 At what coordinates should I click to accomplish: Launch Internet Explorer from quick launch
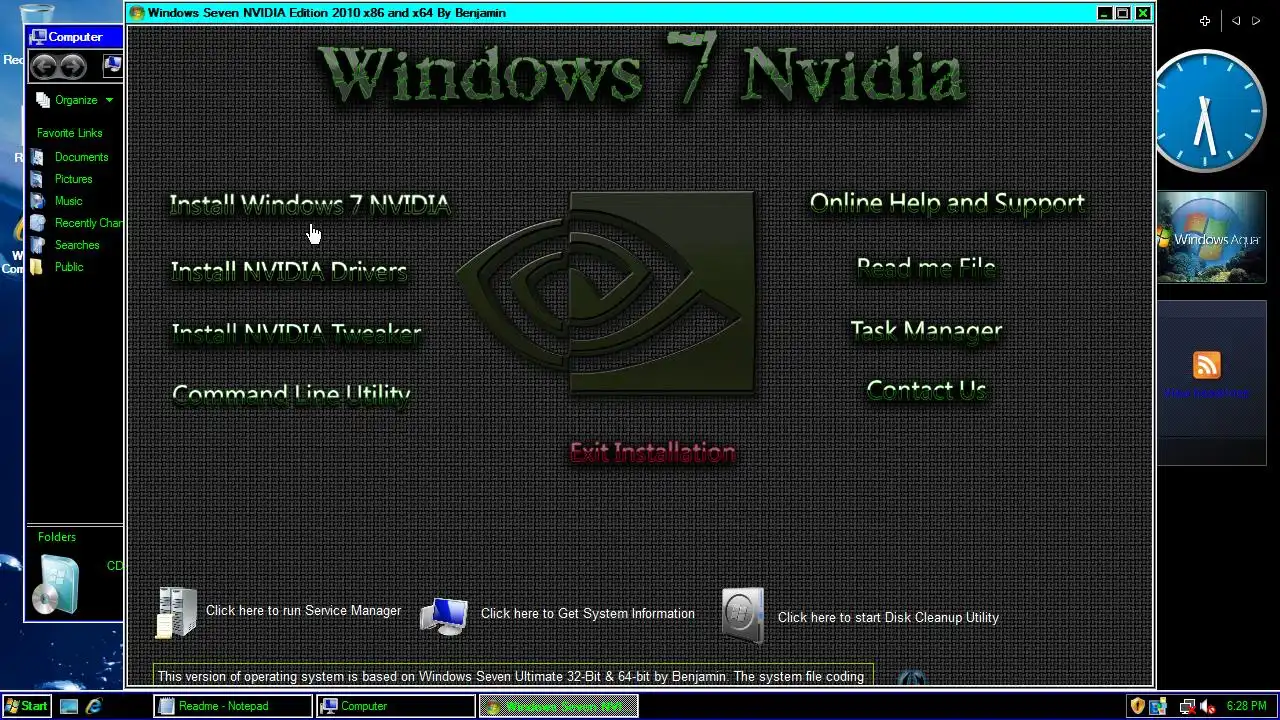pyautogui.click(x=94, y=706)
